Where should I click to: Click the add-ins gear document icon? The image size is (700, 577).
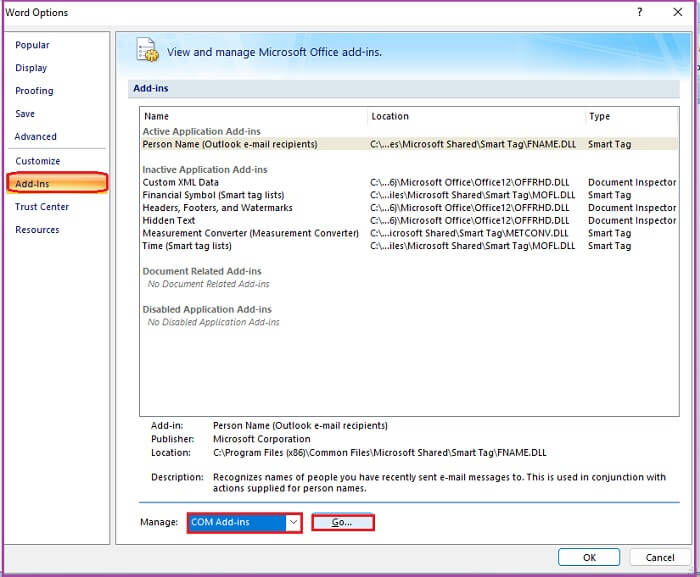pyautogui.click(x=147, y=50)
